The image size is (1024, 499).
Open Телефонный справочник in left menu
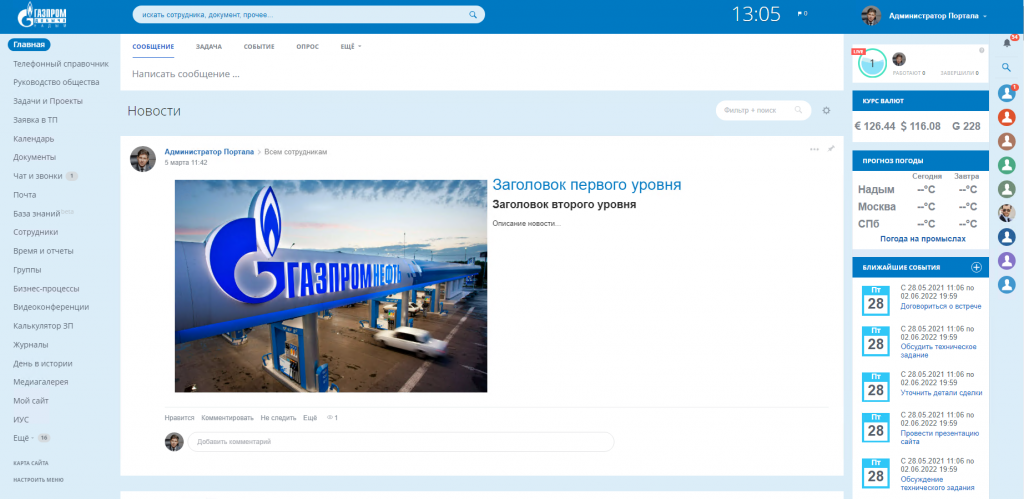point(61,64)
